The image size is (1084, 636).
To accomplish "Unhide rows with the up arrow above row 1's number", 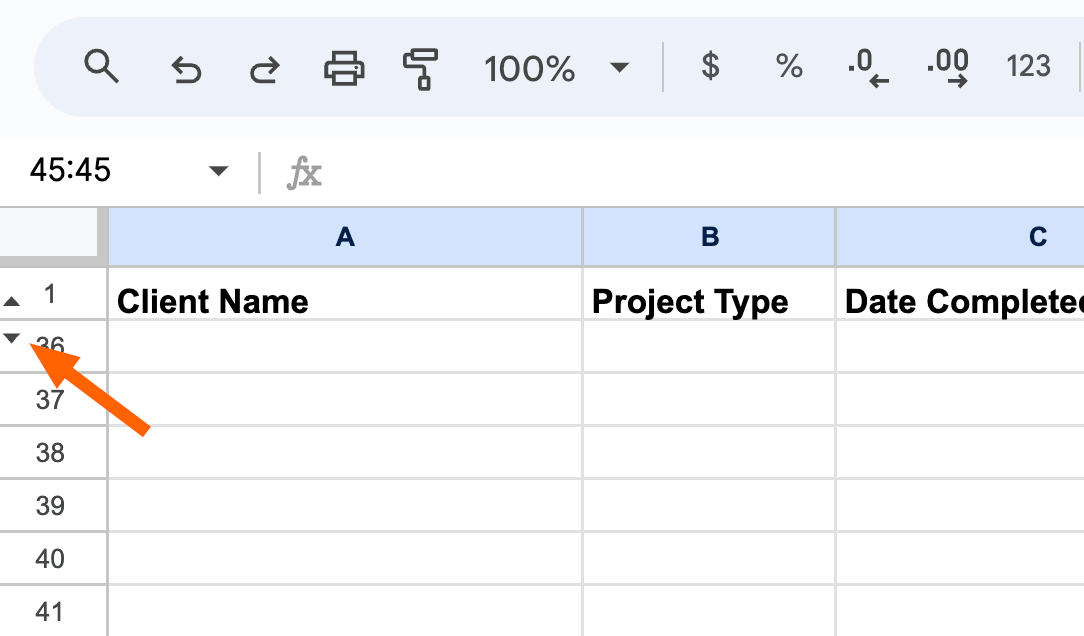I will click(x=12, y=301).
